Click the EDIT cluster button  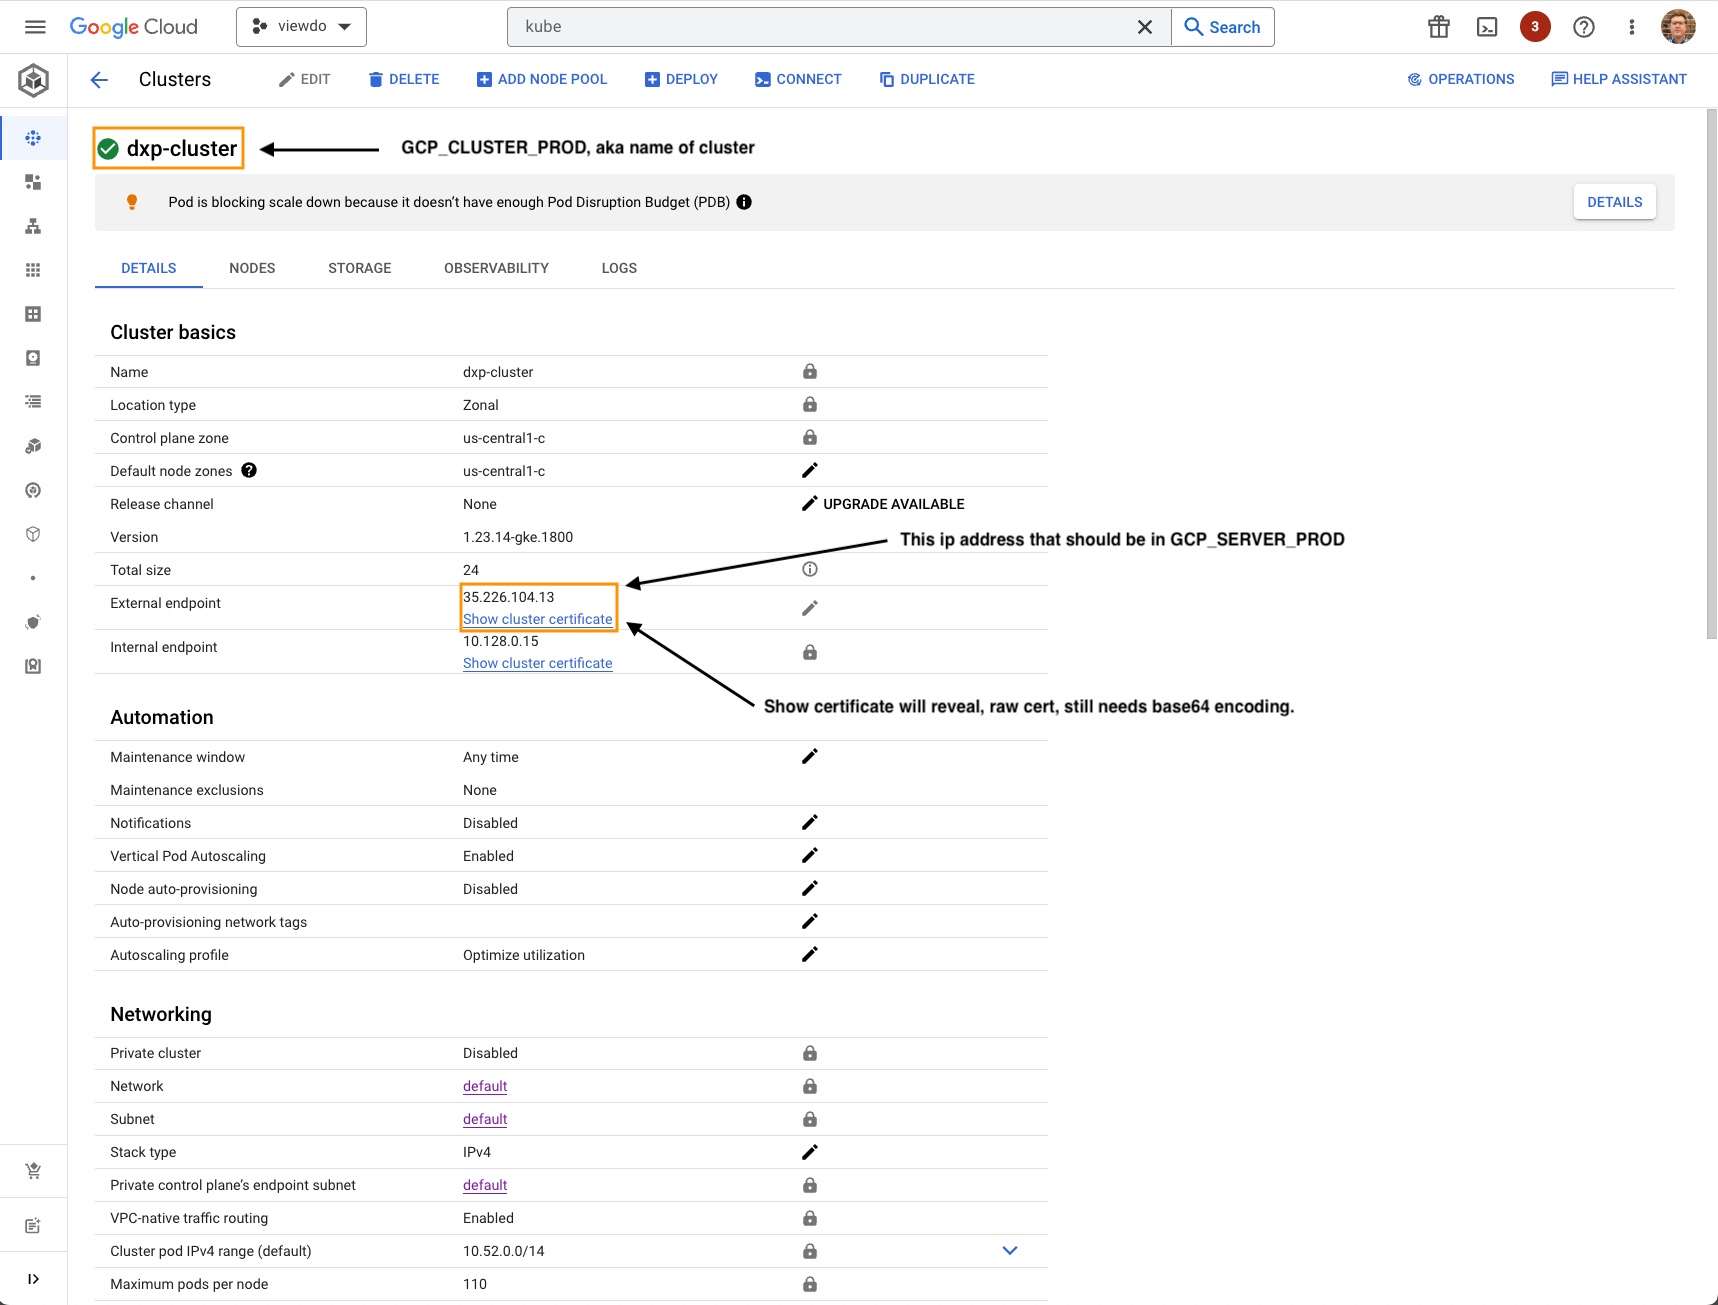click(304, 79)
